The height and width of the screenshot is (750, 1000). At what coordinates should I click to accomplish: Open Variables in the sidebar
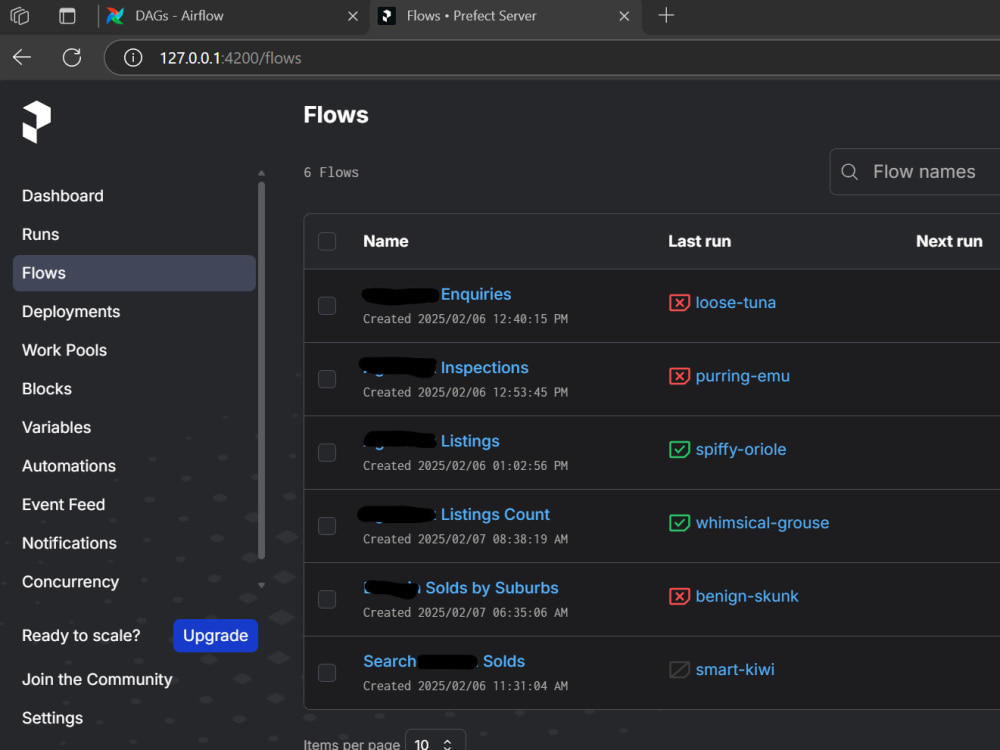click(56, 427)
